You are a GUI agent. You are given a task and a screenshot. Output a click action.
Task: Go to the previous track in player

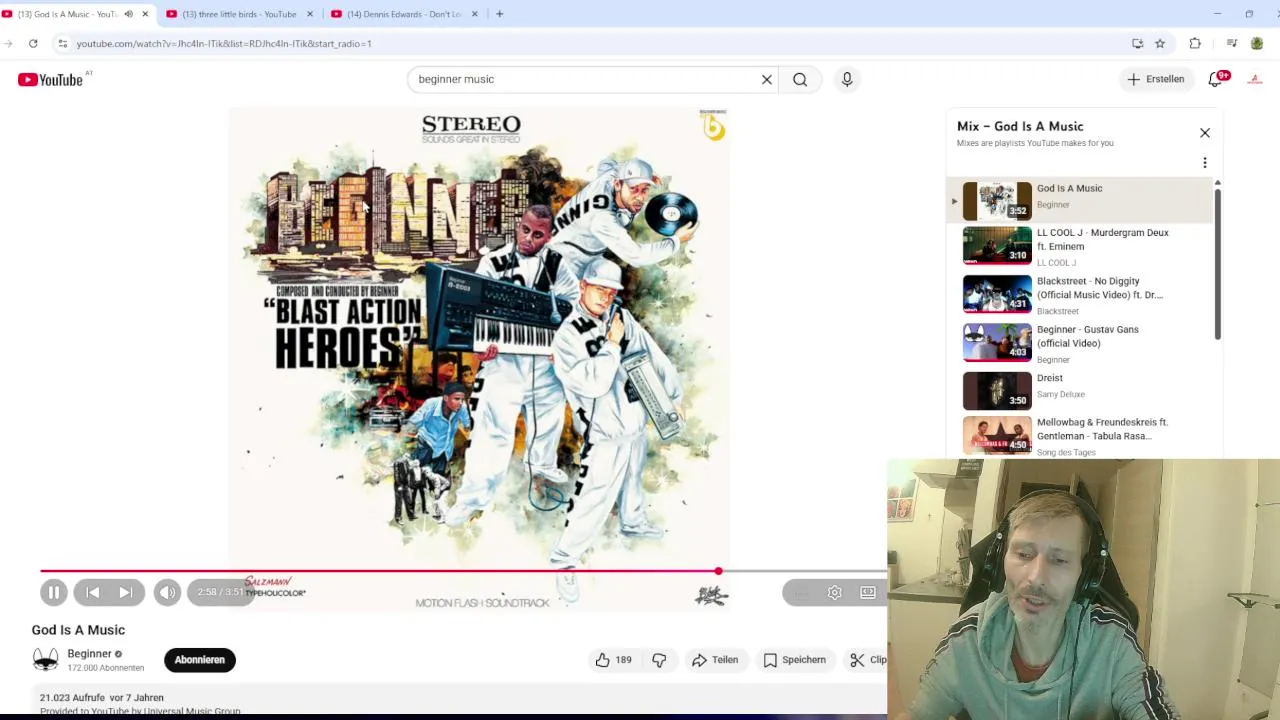click(x=92, y=592)
